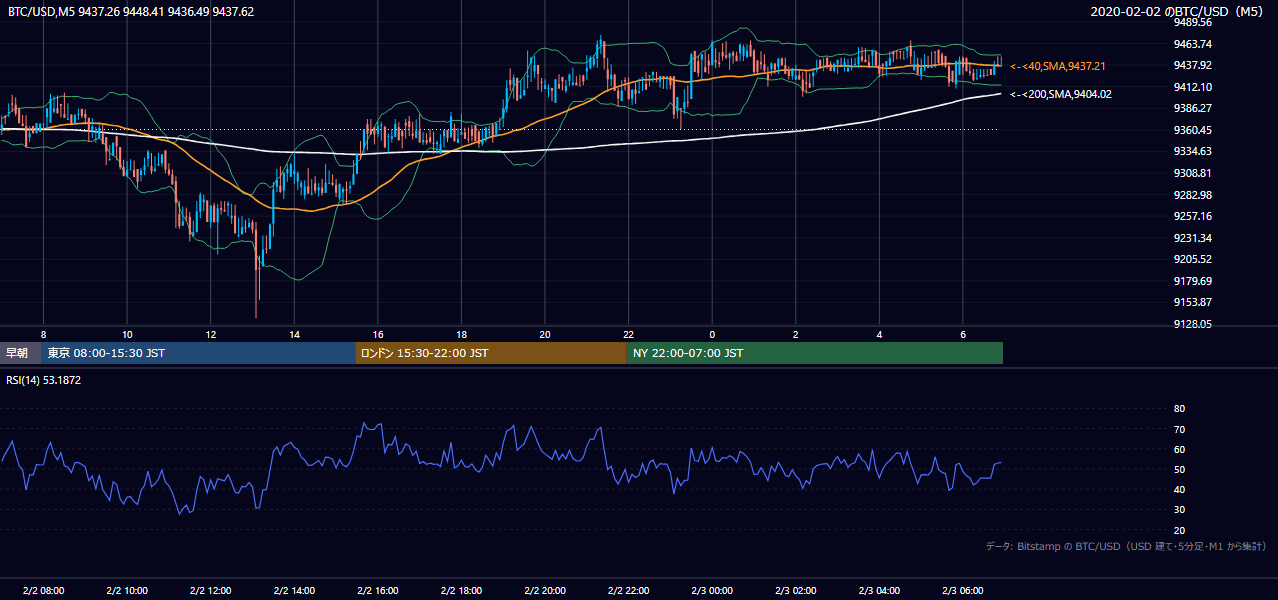Click price axis value 9308.81
The height and width of the screenshot is (600, 1278).
(1192, 173)
